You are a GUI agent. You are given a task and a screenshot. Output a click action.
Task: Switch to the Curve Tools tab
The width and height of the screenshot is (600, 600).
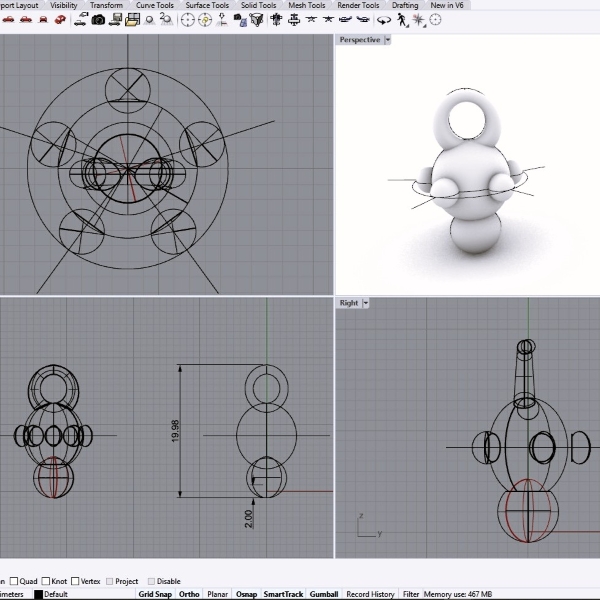154,5
